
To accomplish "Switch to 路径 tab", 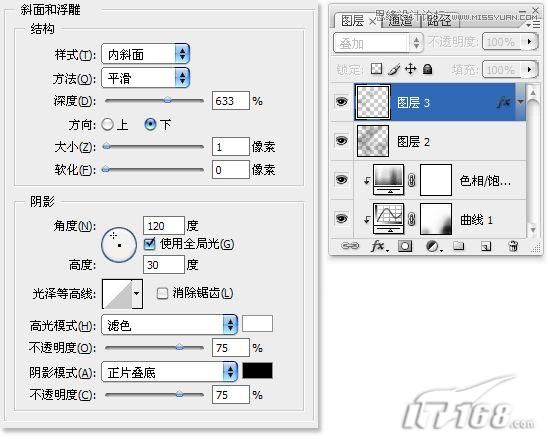I will (439, 21).
